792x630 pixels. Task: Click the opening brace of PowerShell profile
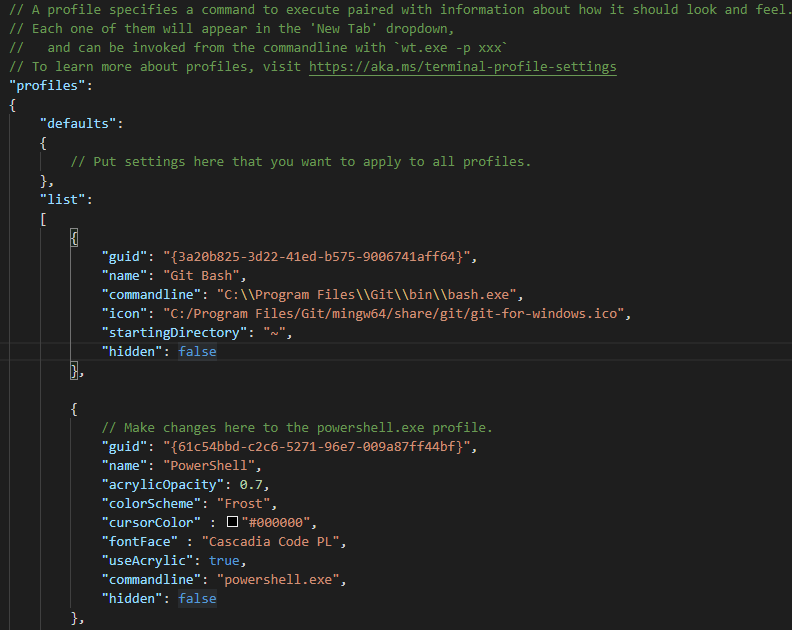click(x=74, y=409)
